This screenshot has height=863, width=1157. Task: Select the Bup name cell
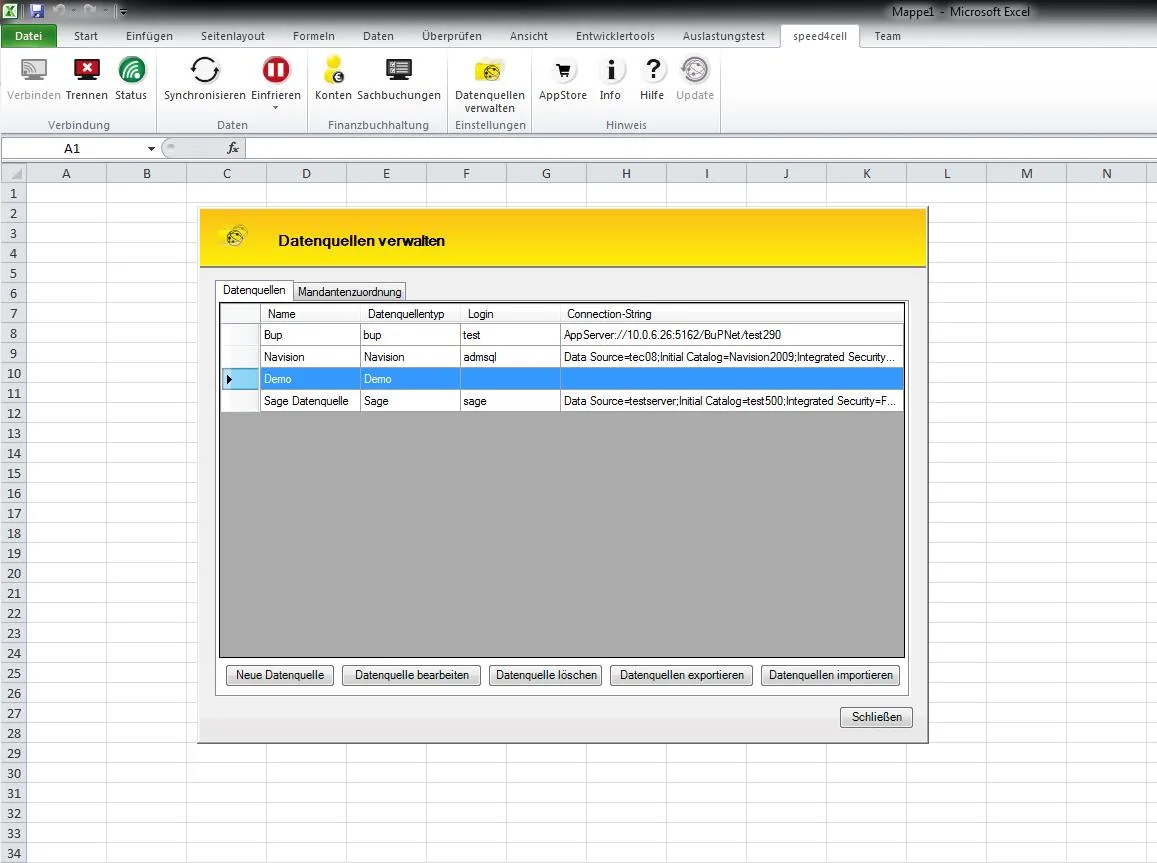tap(310, 335)
